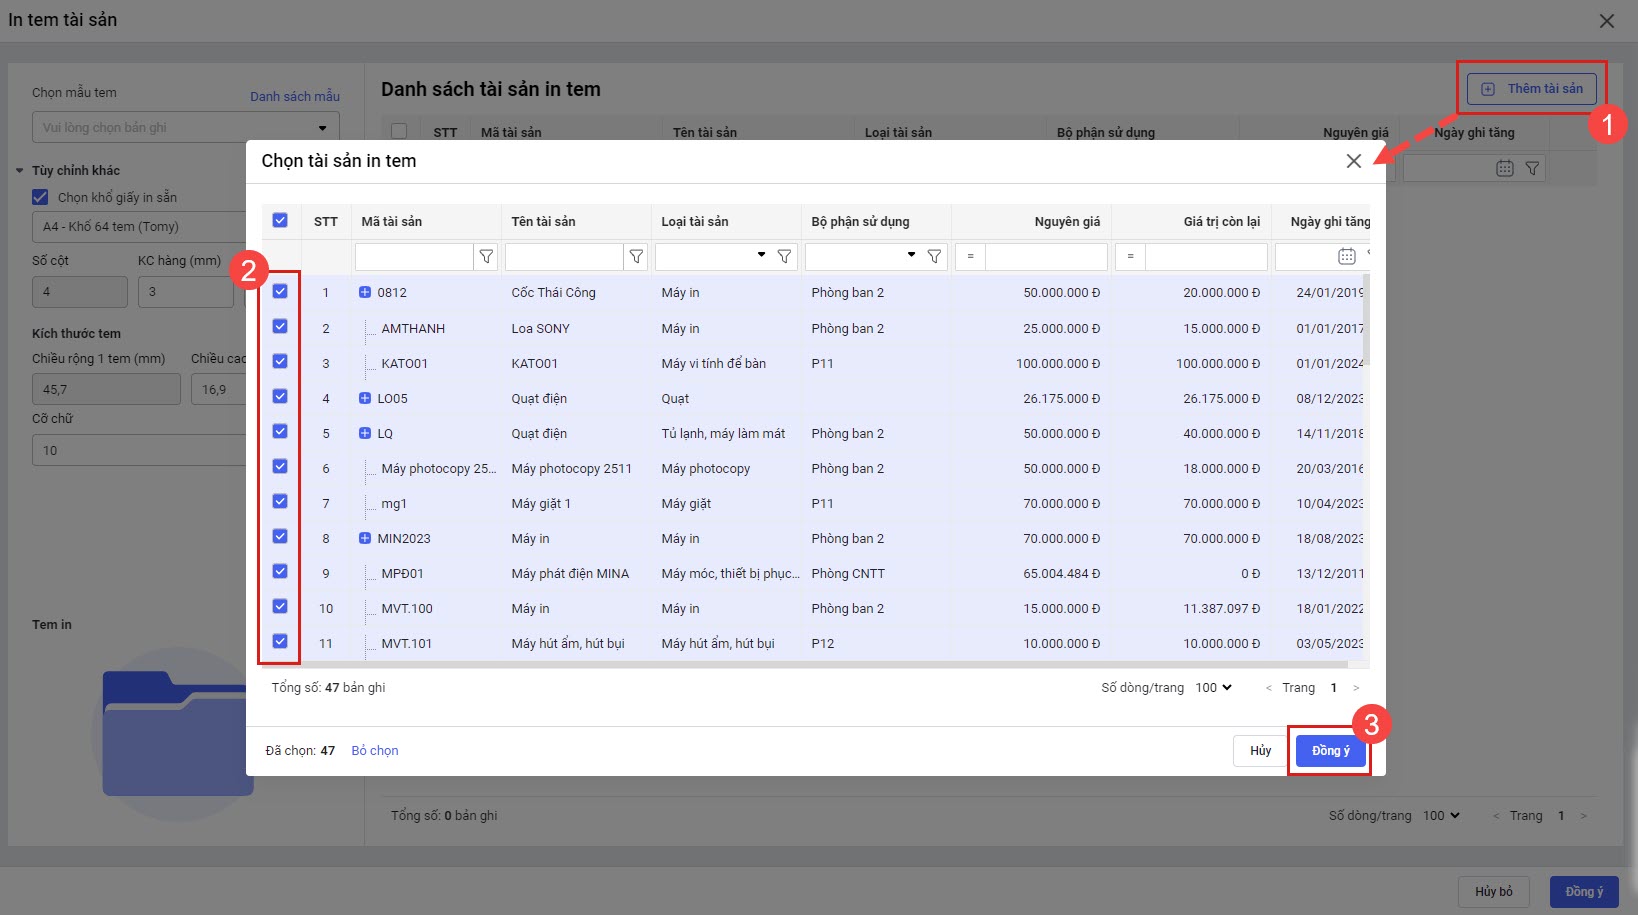Close the Chọn tài sản in tem dialog
Viewport: 1638px width, 915px height.
click(1353, 161)
